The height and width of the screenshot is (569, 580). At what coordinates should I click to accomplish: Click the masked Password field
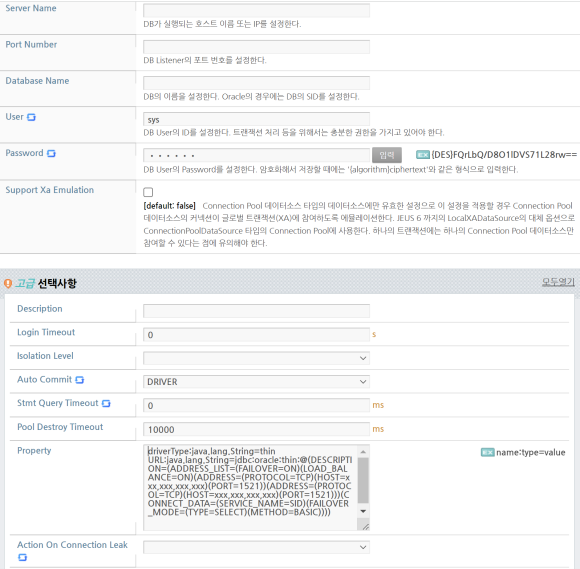click(x=256, y=155)
